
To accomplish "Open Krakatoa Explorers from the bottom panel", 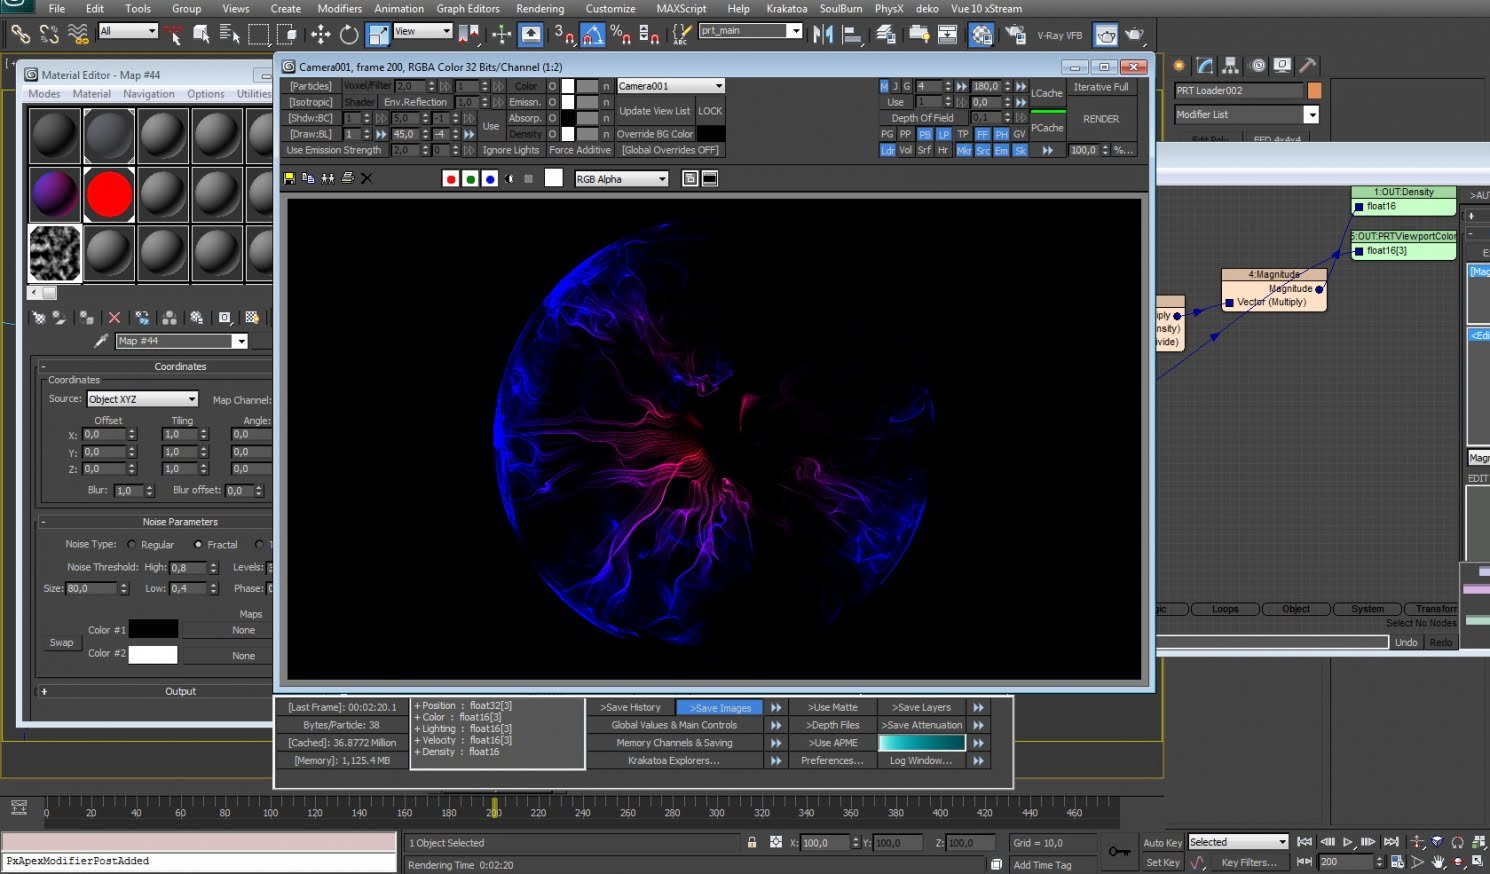I will 675,760.
